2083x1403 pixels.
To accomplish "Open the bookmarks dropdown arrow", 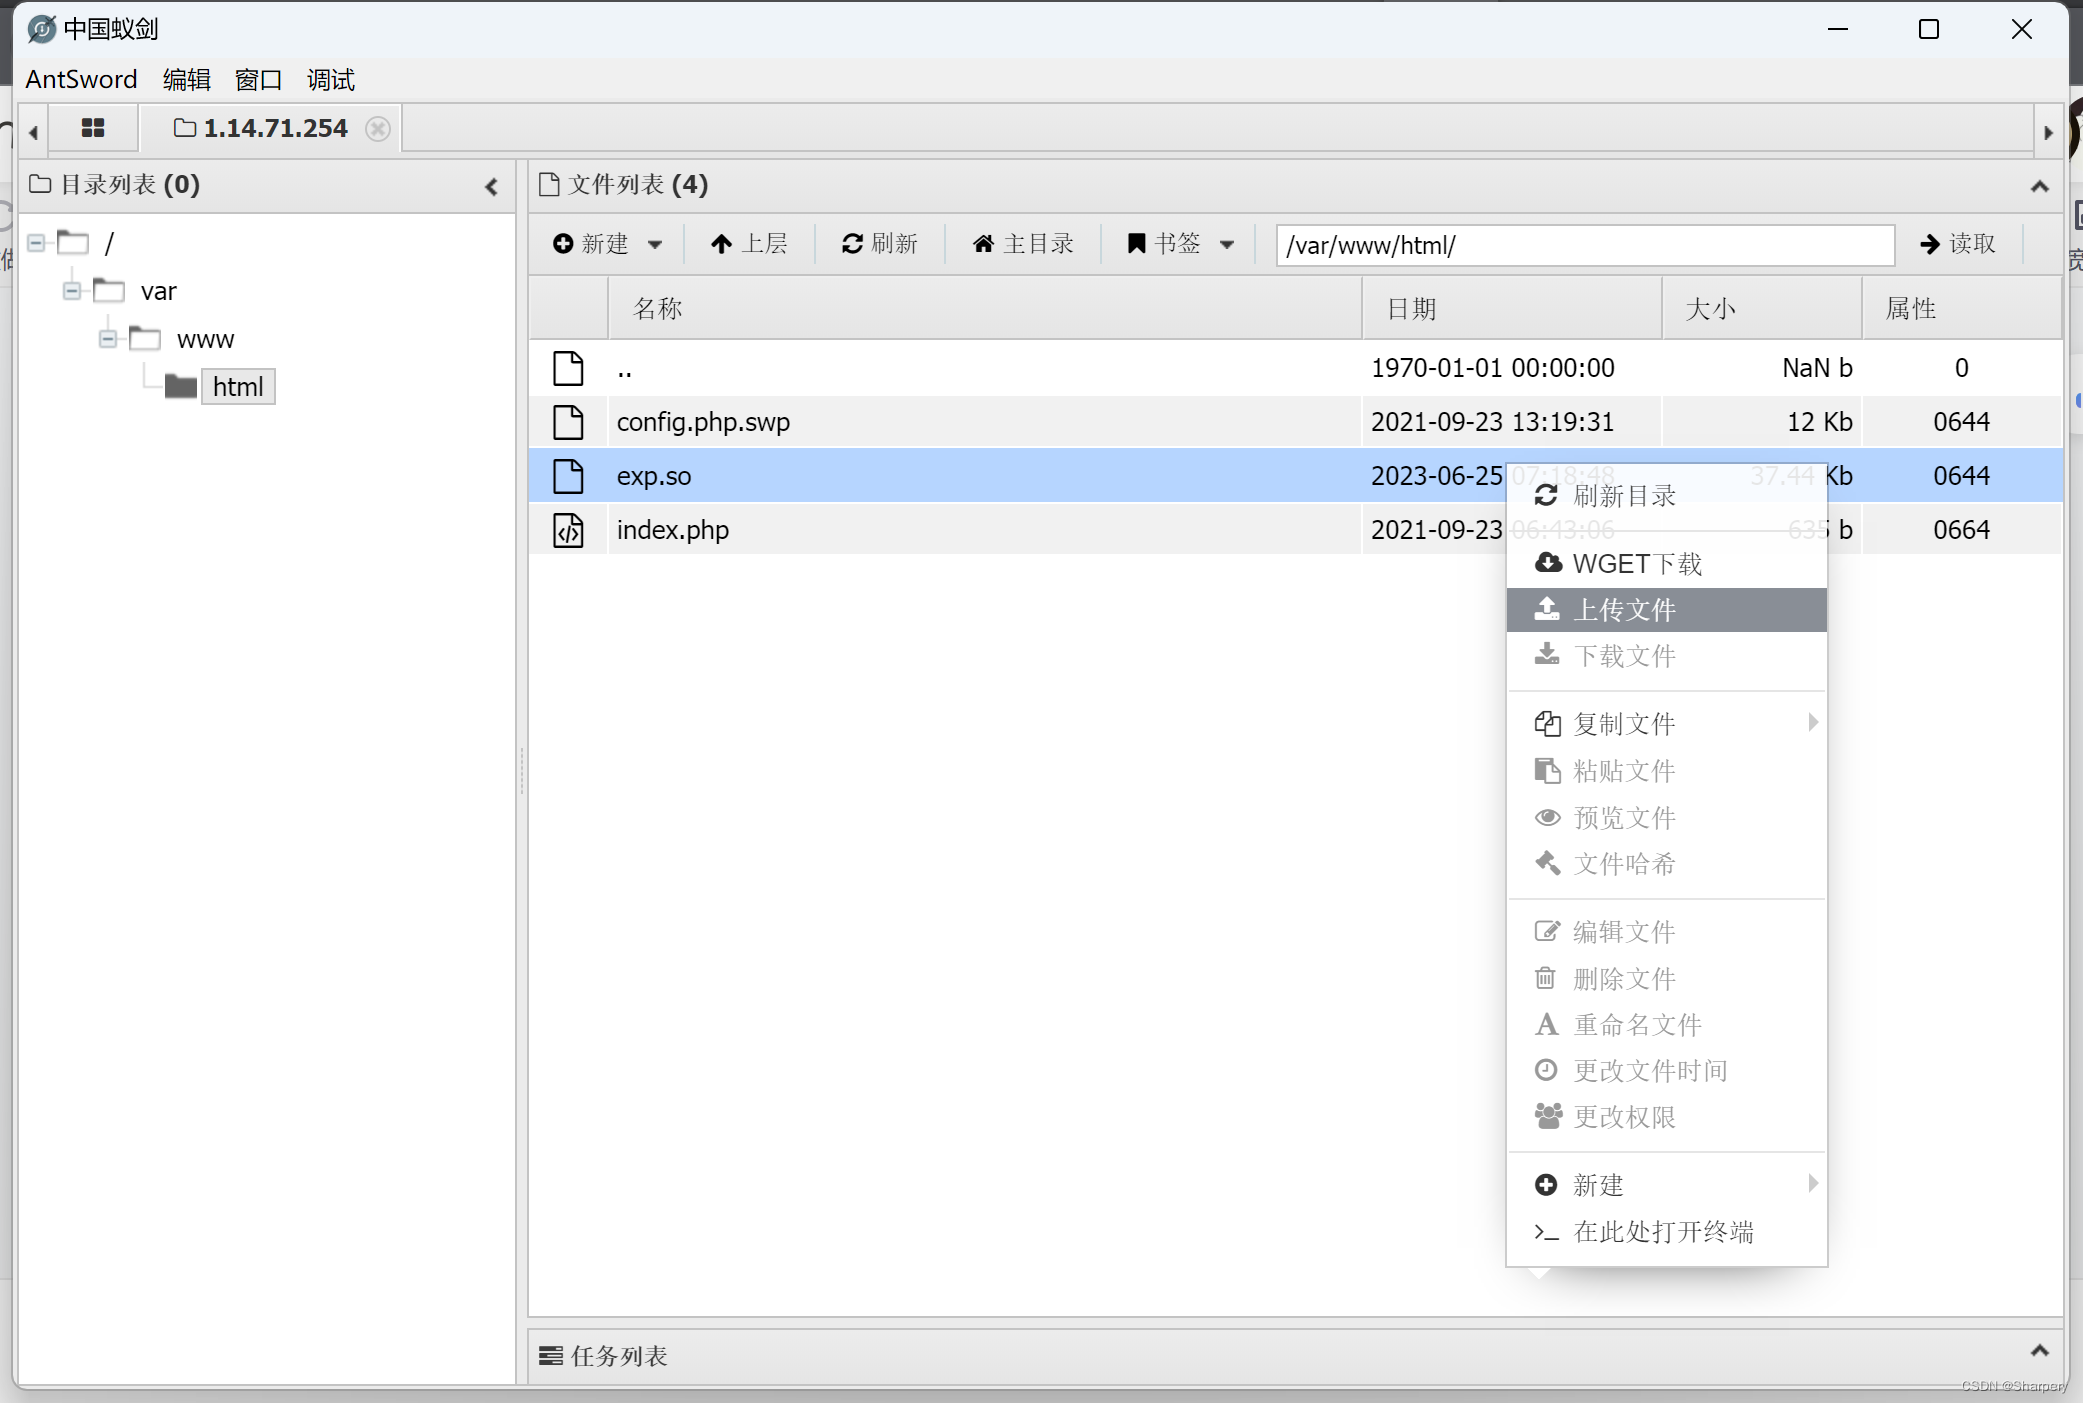I will point(1227,245).
